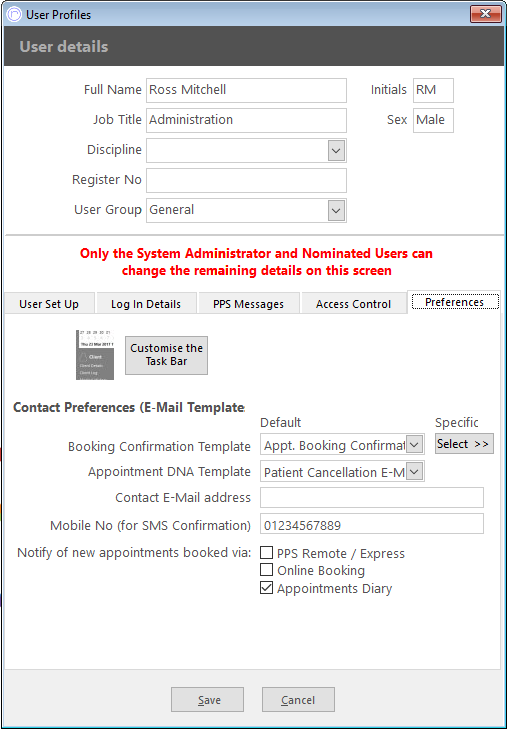Save the user profile changes
The image size is (507, 729).
(x=207, y=700)
